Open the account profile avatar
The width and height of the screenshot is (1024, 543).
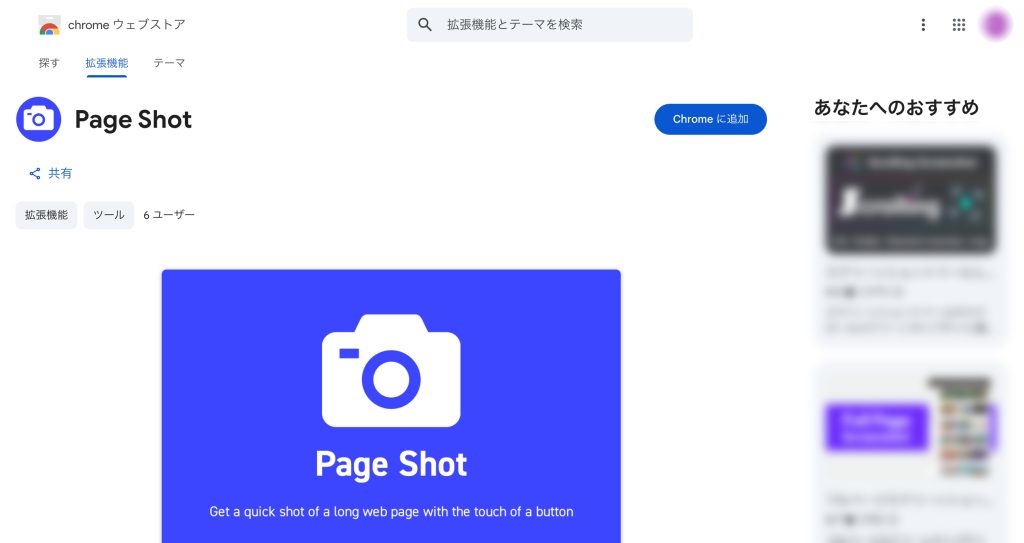coord(996,25)
